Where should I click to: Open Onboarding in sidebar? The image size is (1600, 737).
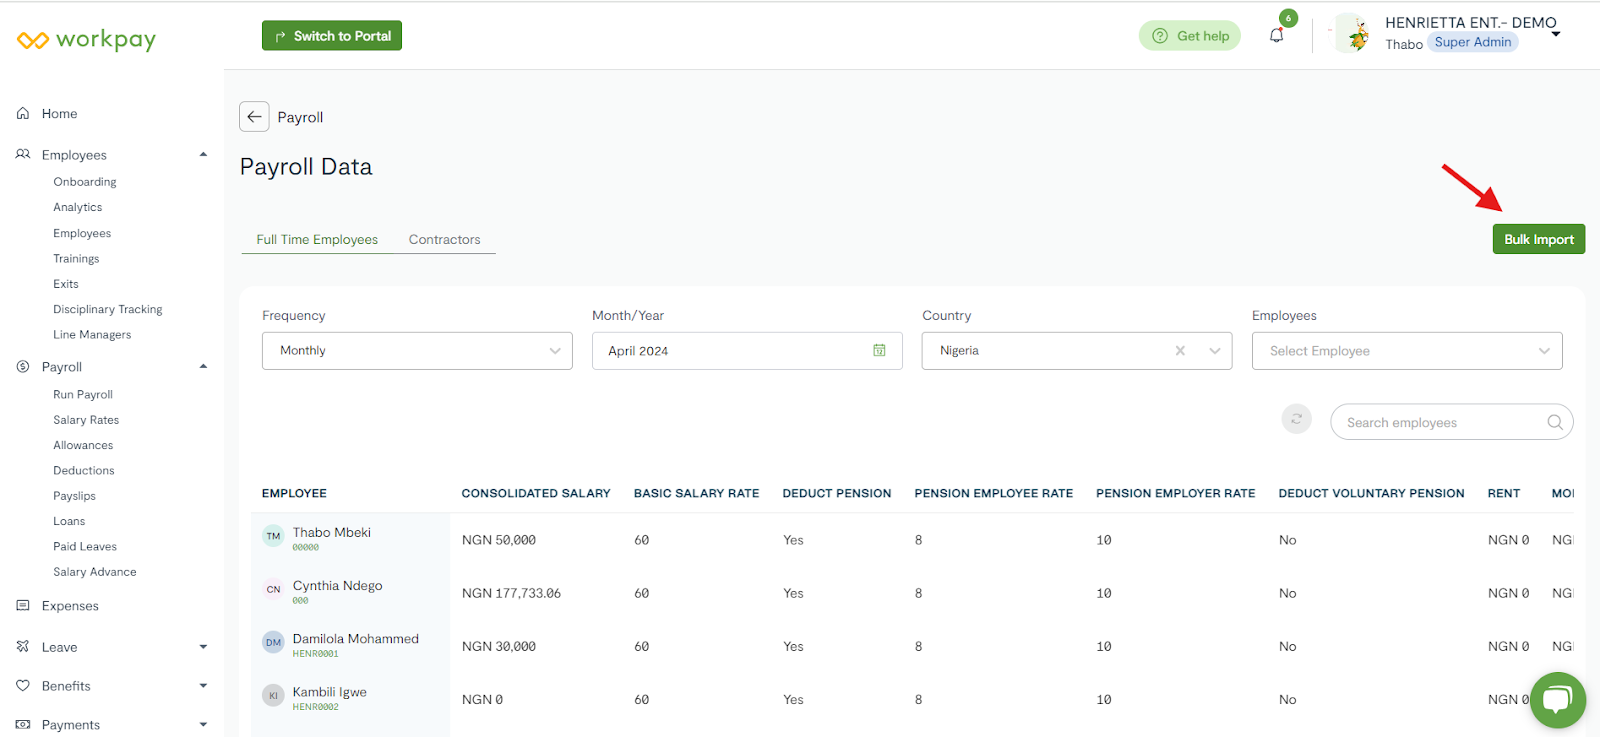(85, 182)
